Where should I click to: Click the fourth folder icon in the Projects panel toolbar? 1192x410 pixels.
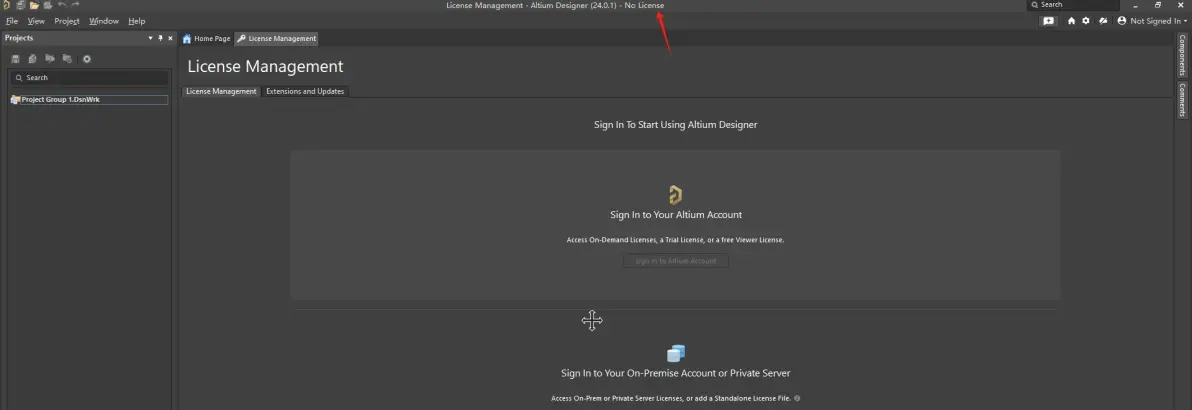(x=68, y=59)
